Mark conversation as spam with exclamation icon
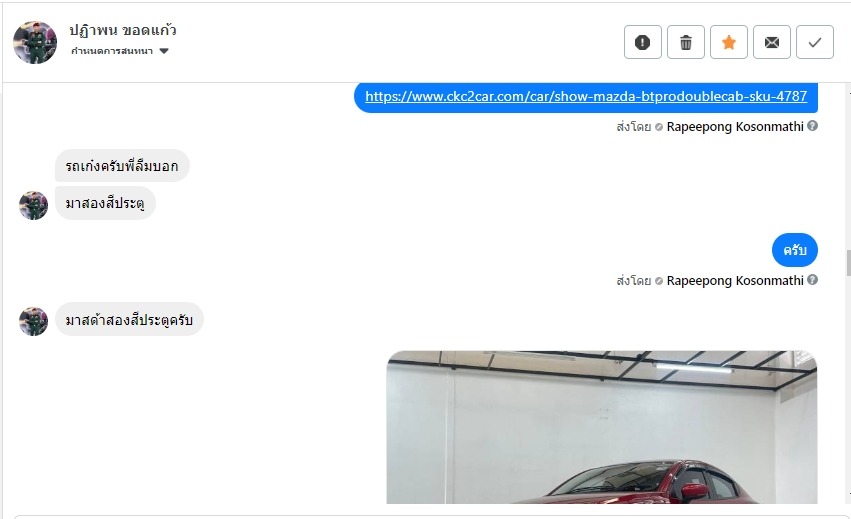 click(x=643, y=42)
